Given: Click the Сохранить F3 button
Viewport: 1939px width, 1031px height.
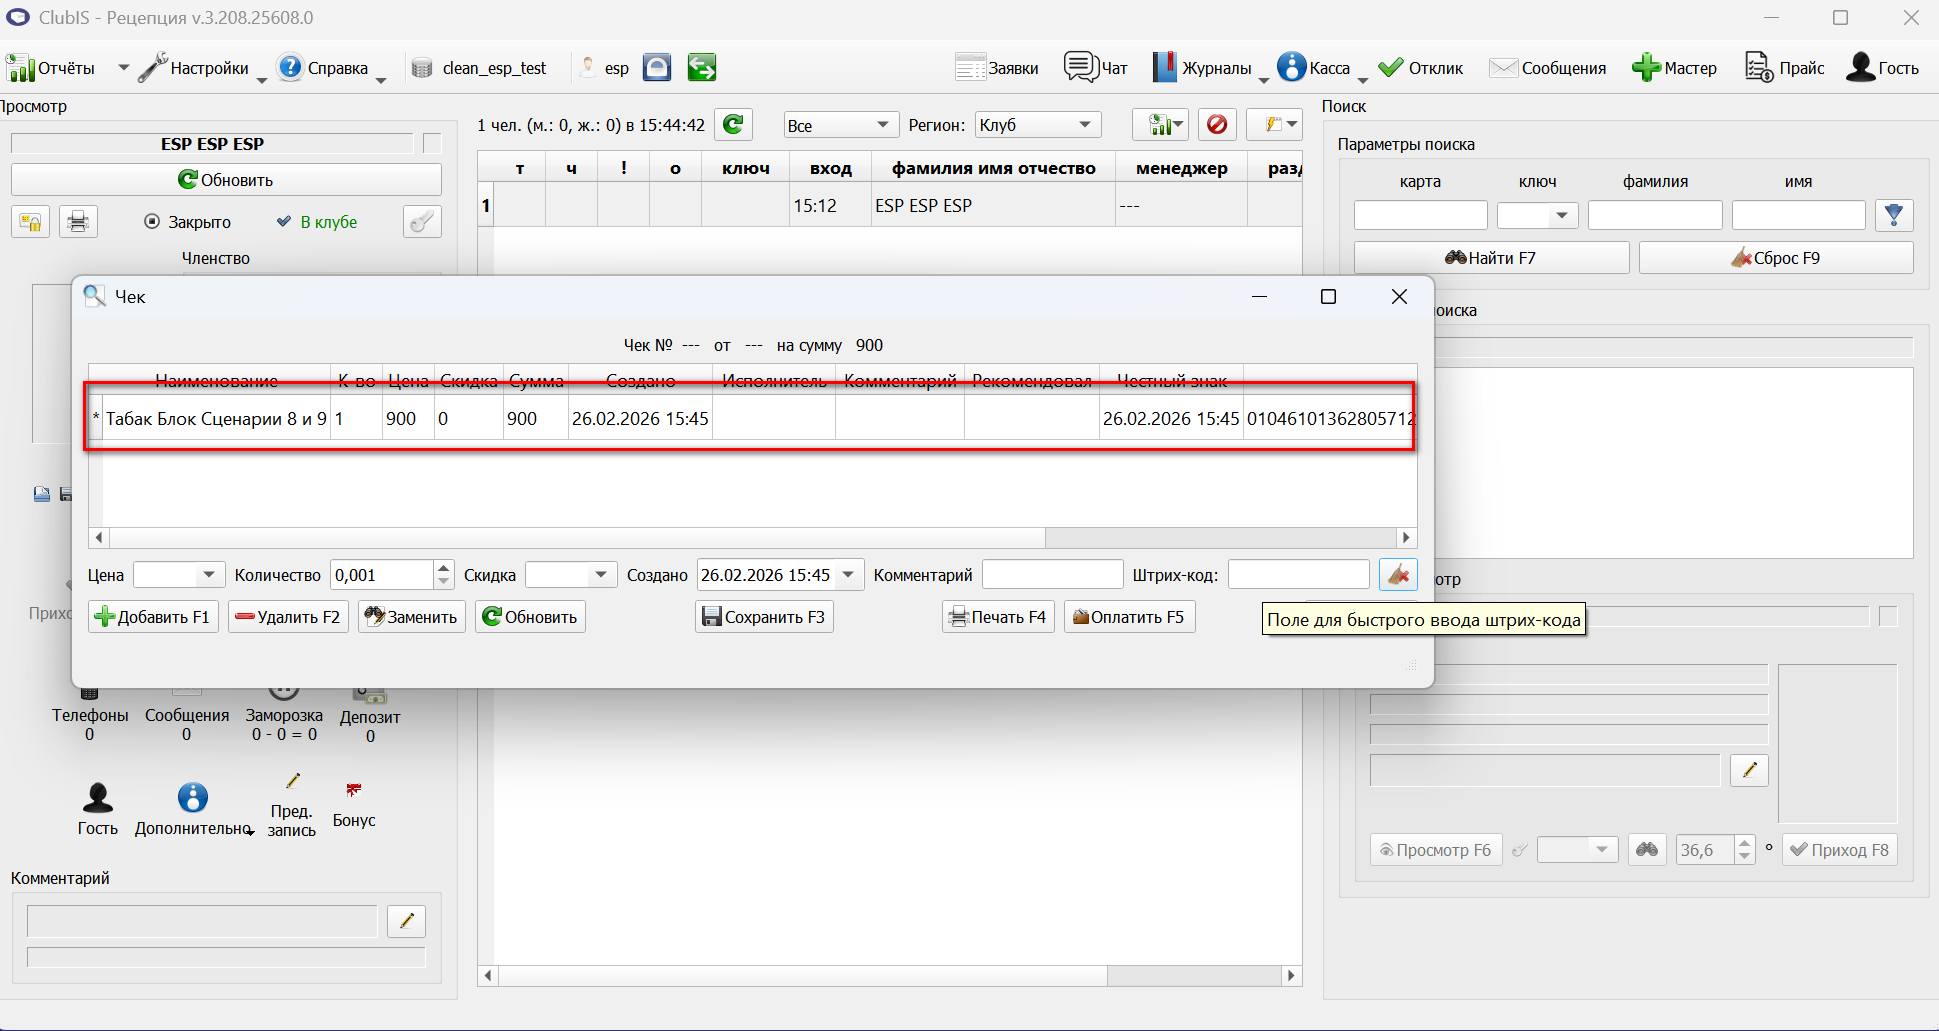Looking at the screenshot, I should [x=764, y=617].
